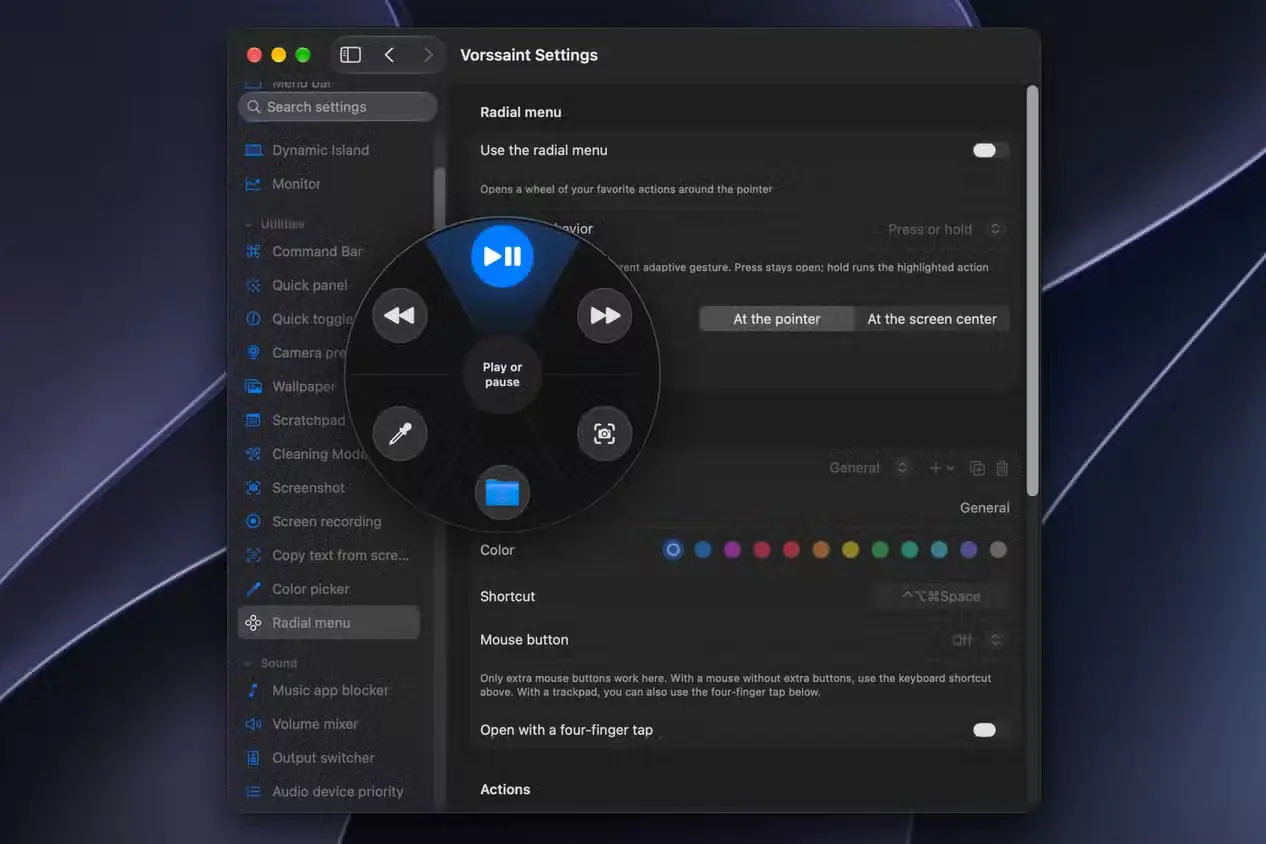Screen dimensions: 1266x844
Task: Duplicate the menu with the copy icon
Action: 977,468
